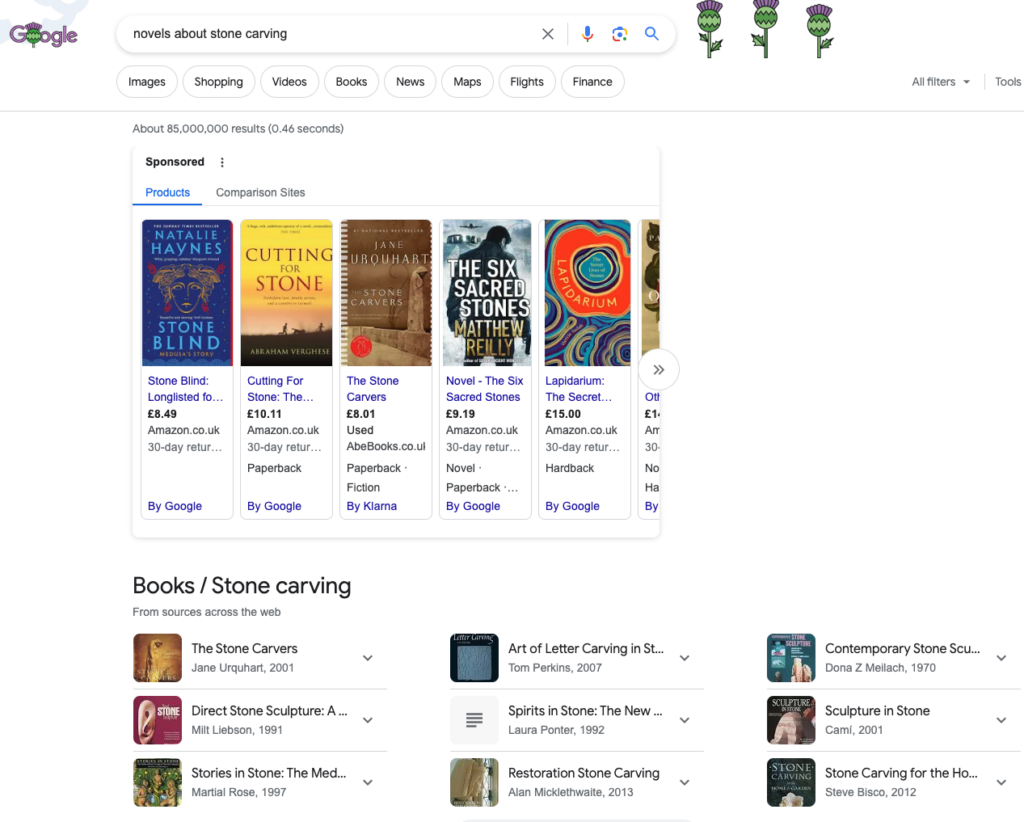
Task: Open the All filters dropdown
Action: coord(940,82)
